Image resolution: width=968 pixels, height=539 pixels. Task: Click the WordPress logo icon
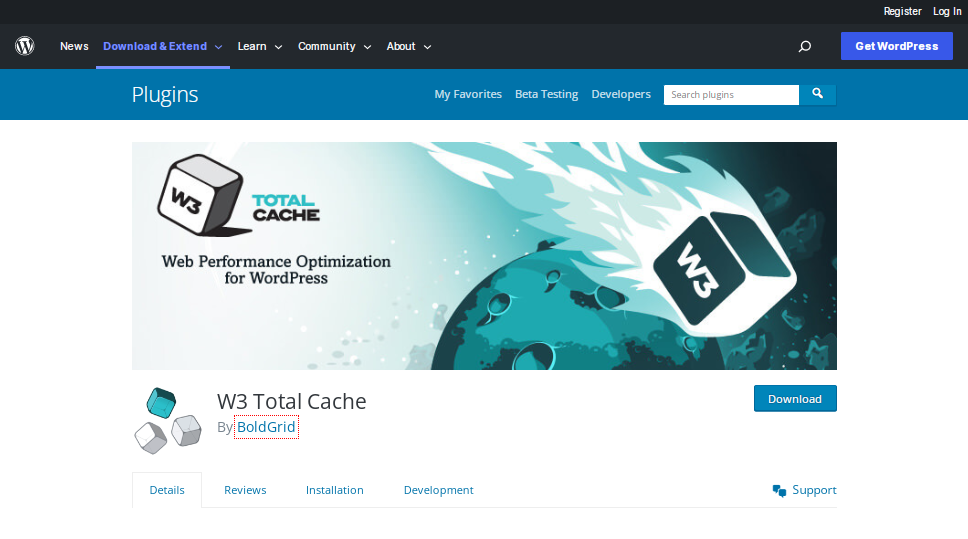25,46
